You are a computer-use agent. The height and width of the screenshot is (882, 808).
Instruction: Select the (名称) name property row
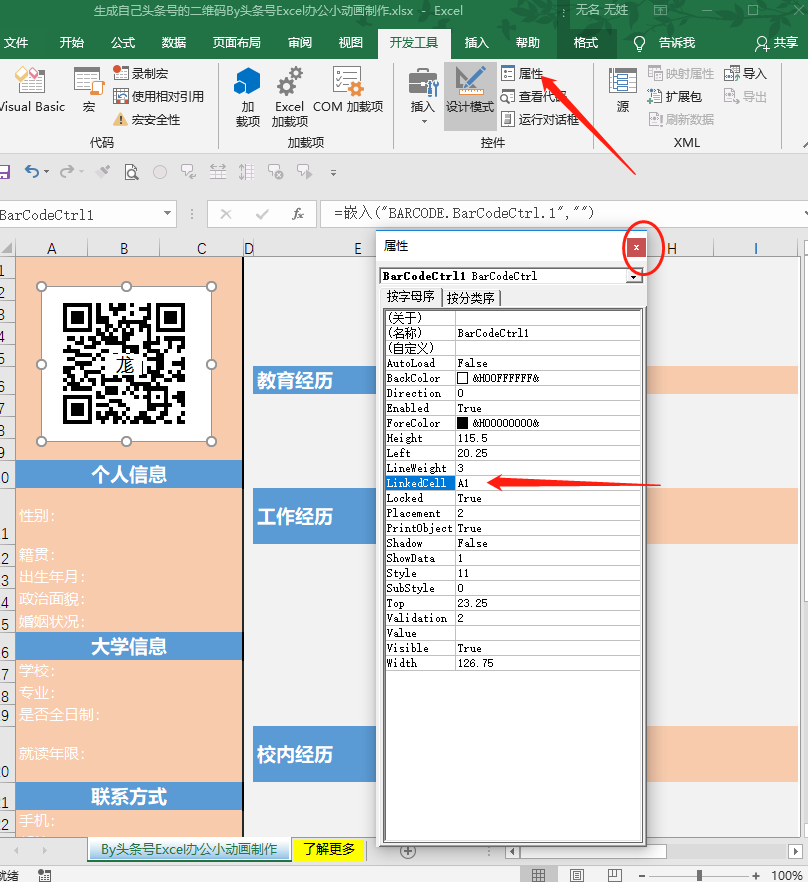[513, 333]
